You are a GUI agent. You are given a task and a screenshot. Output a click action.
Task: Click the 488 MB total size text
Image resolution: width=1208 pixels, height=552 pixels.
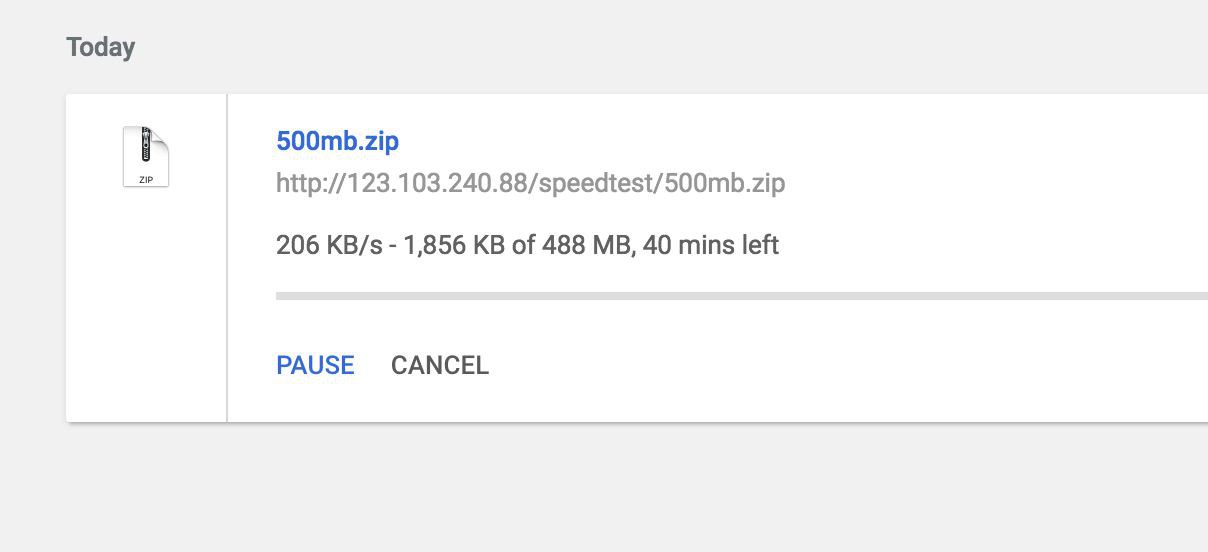(x=586, y=245)
